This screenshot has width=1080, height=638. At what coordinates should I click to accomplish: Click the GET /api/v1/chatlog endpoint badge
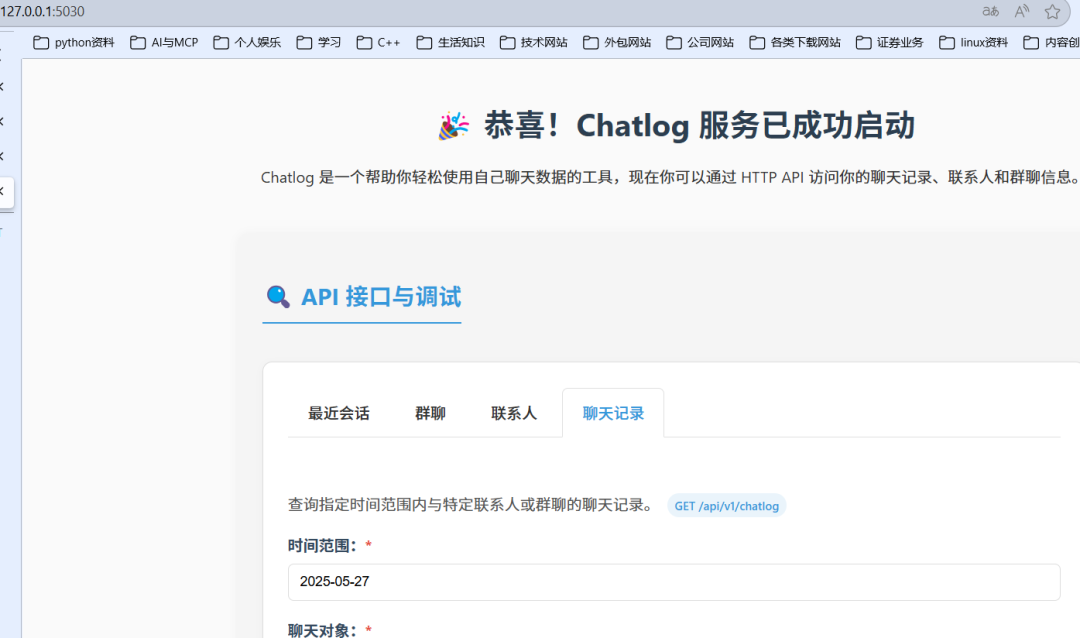pos(727,506)
